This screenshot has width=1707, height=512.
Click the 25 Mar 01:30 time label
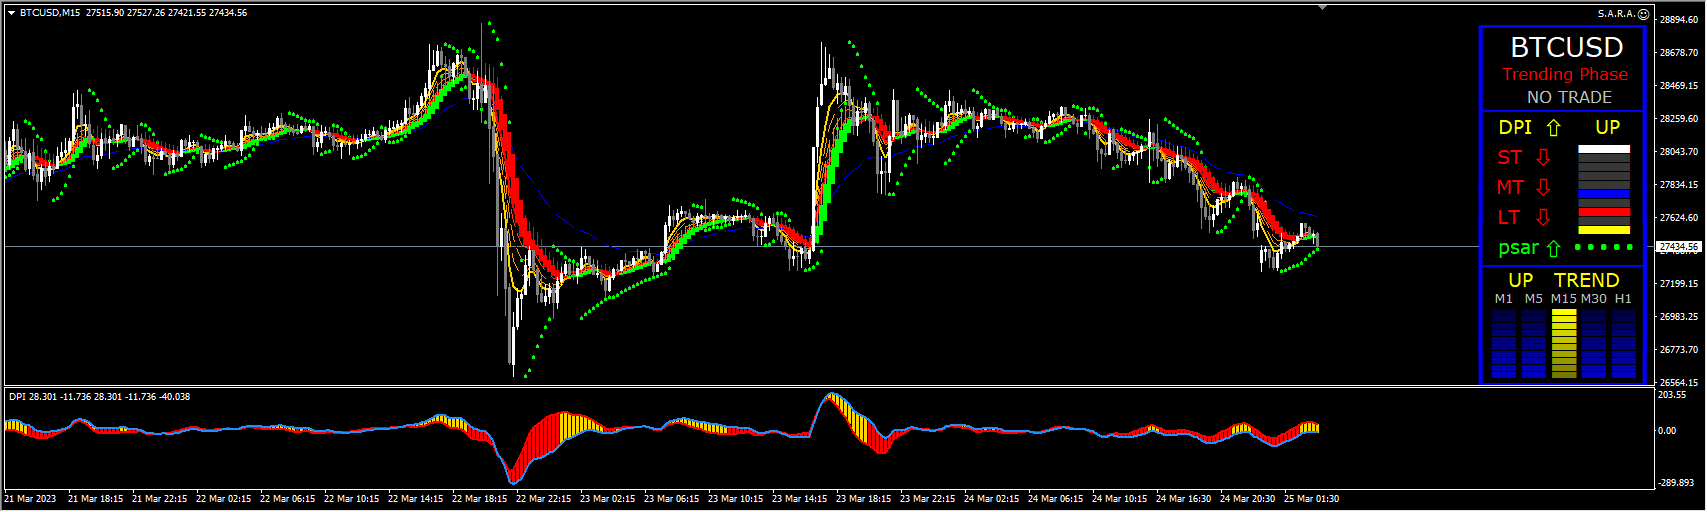point(1311,499)
